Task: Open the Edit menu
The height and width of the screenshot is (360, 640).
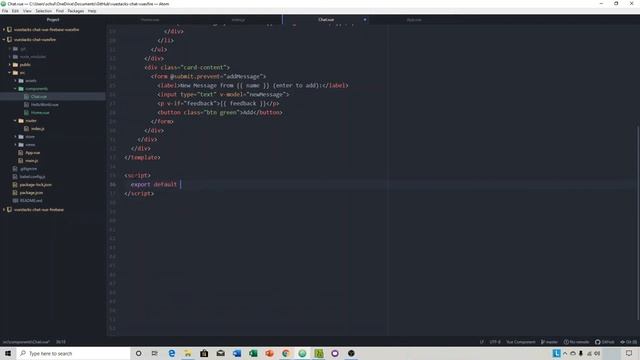Action: click(16, 11)
